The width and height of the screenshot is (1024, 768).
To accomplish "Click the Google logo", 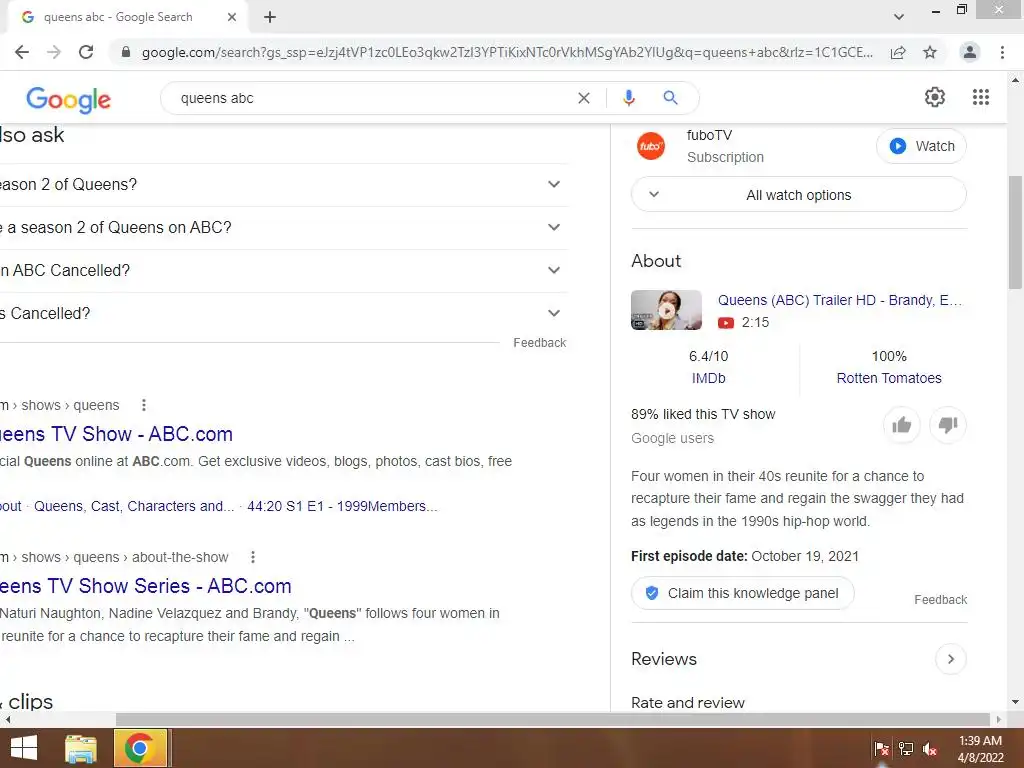I will pyautogui.click(x=69, y=99).
